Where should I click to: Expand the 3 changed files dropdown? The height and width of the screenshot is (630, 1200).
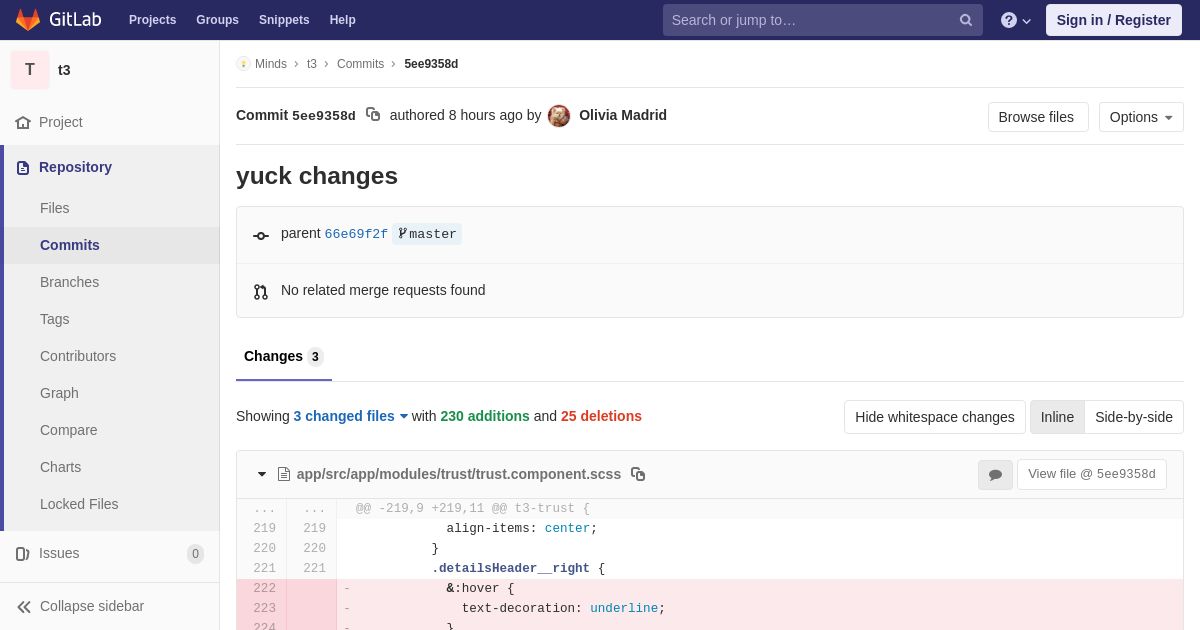(x=350, y=416)
